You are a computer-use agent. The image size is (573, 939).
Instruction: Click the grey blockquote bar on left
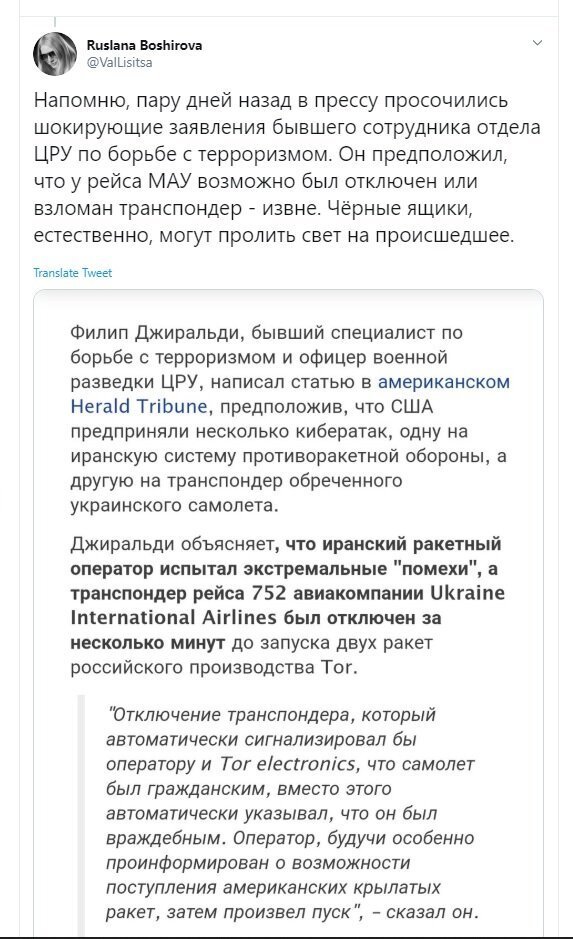(82, 814)
